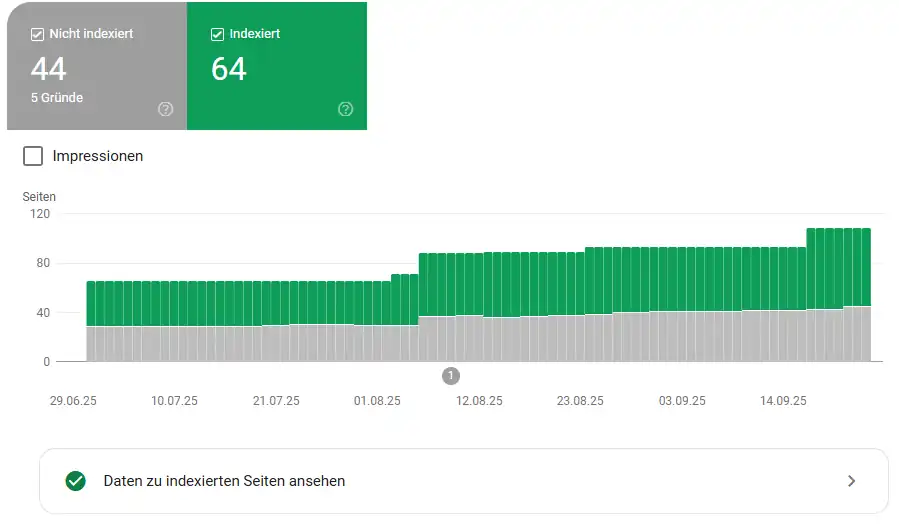Enable the Impressionen checkbox
Screen dimensions: 899x527
pyautogui.click(x=33, y=156)
